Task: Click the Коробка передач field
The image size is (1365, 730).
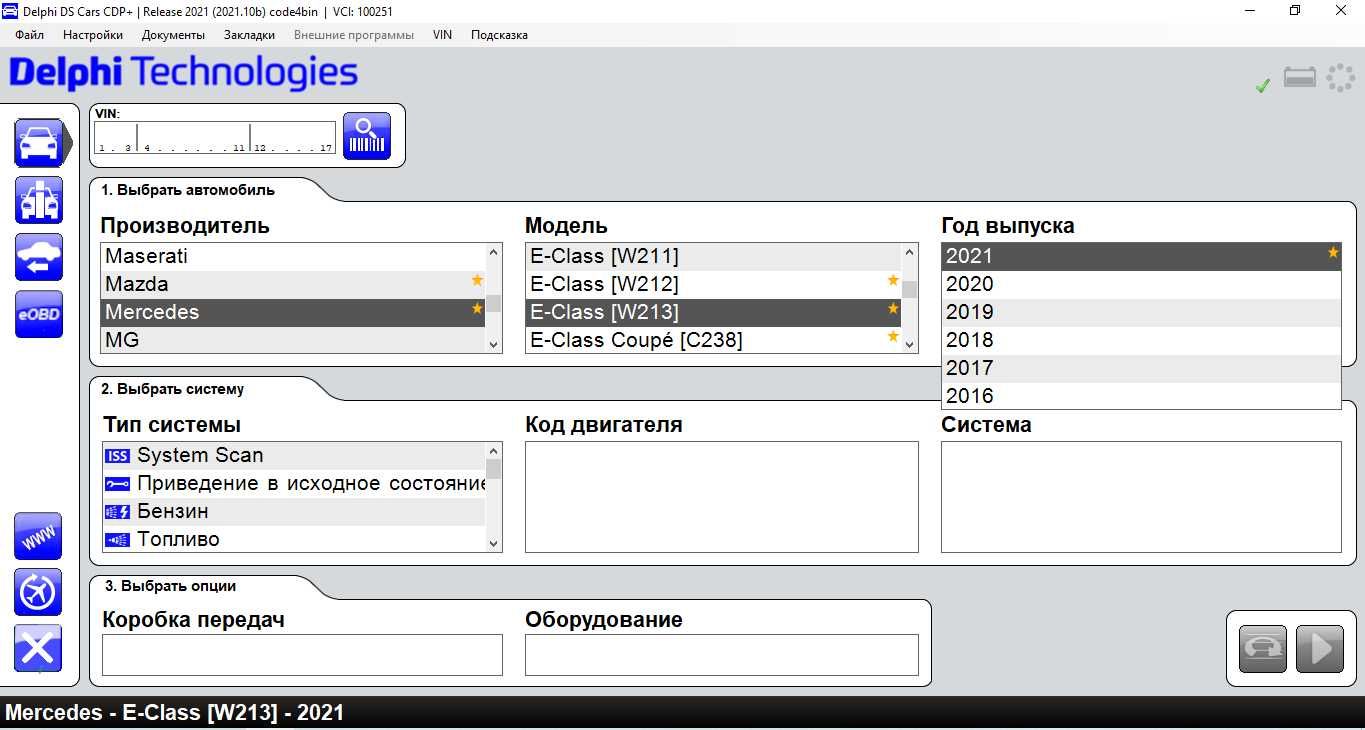Action: pyautogui.click(x=302, y=655)
